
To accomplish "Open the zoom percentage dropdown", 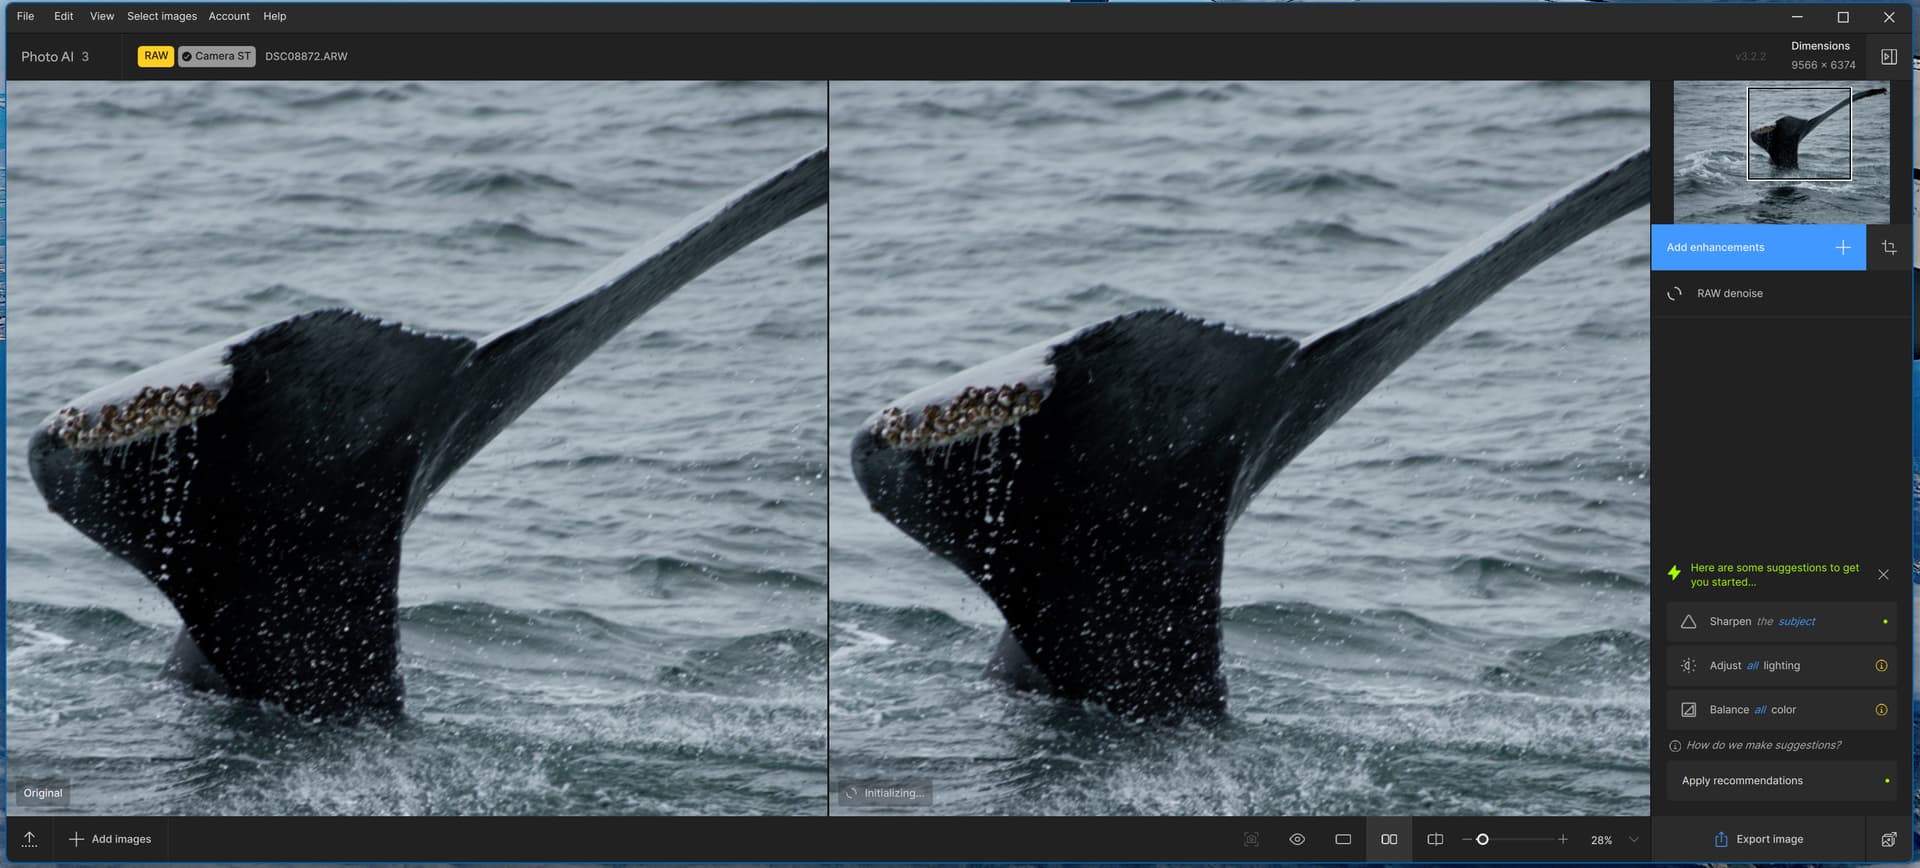I will coord(1633,839).
